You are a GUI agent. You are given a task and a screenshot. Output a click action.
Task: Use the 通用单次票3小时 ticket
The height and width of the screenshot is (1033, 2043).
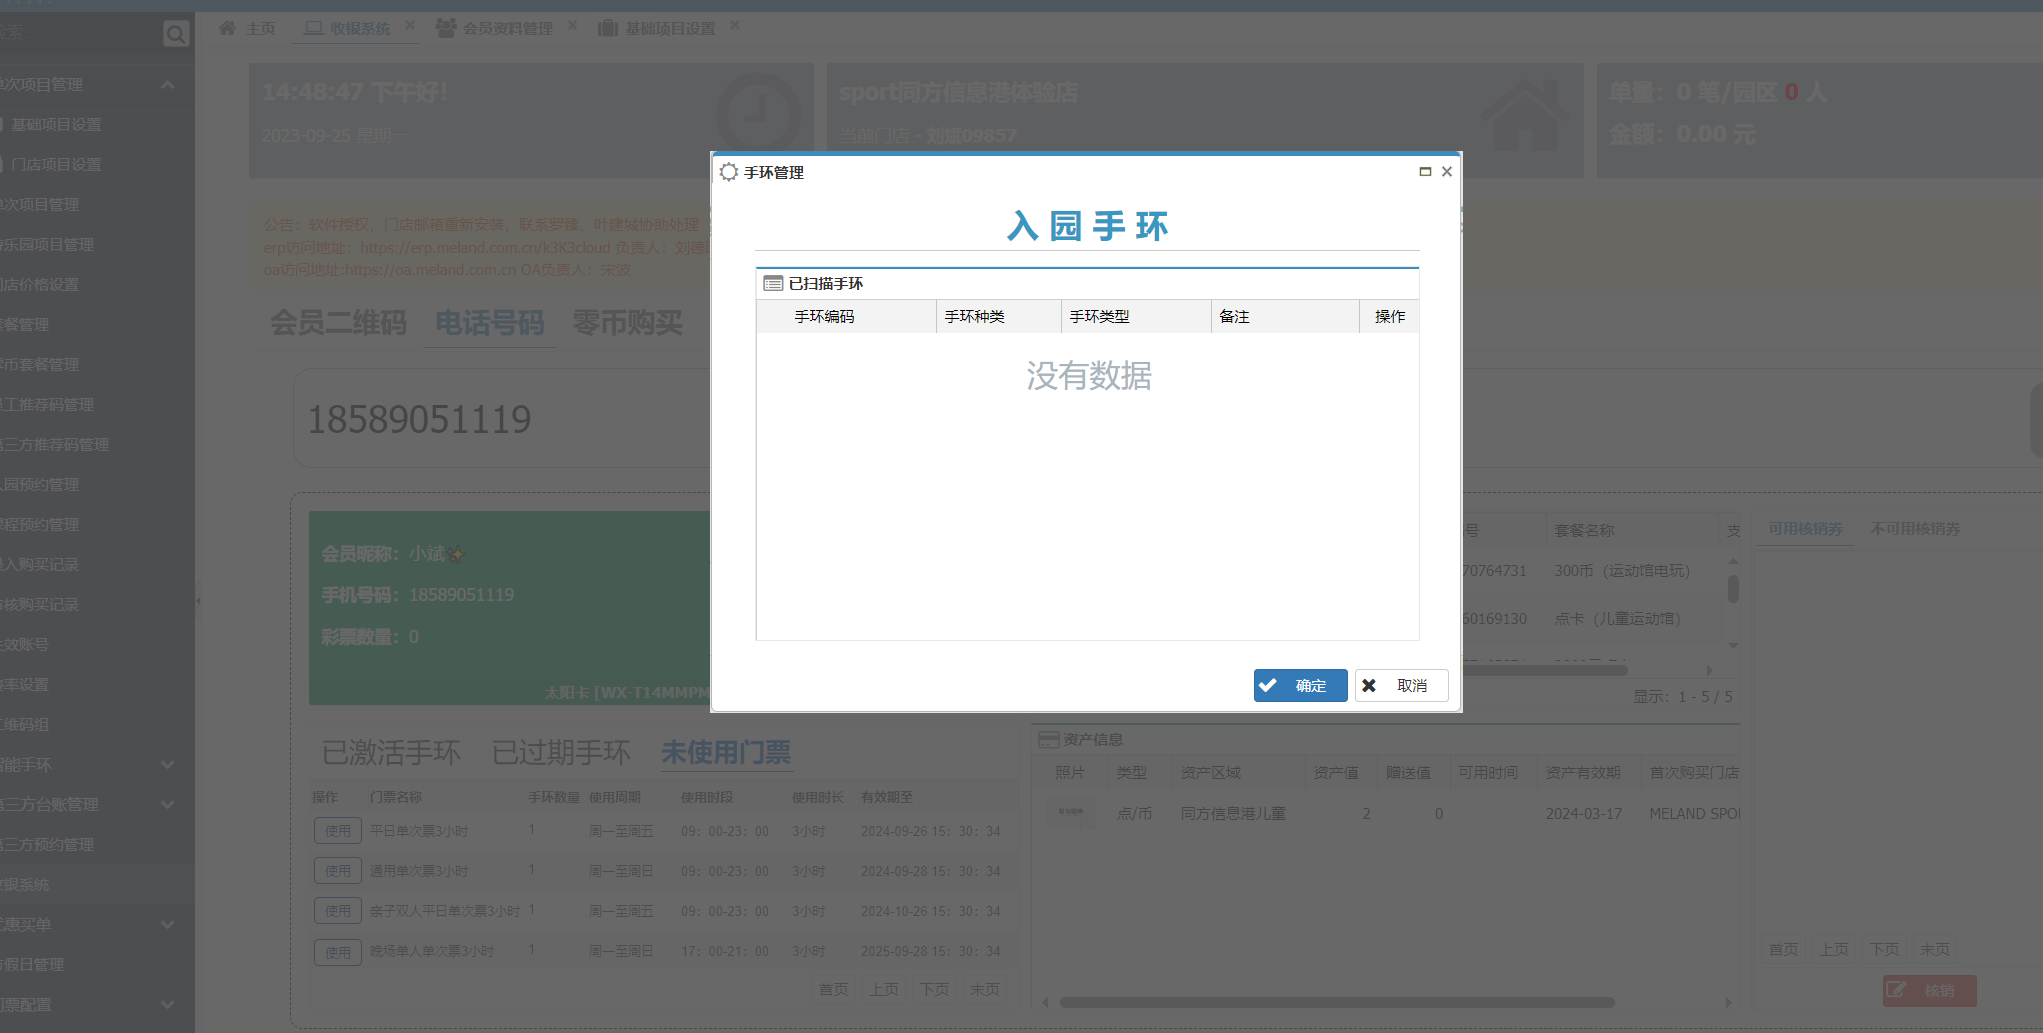coord(338,871)
